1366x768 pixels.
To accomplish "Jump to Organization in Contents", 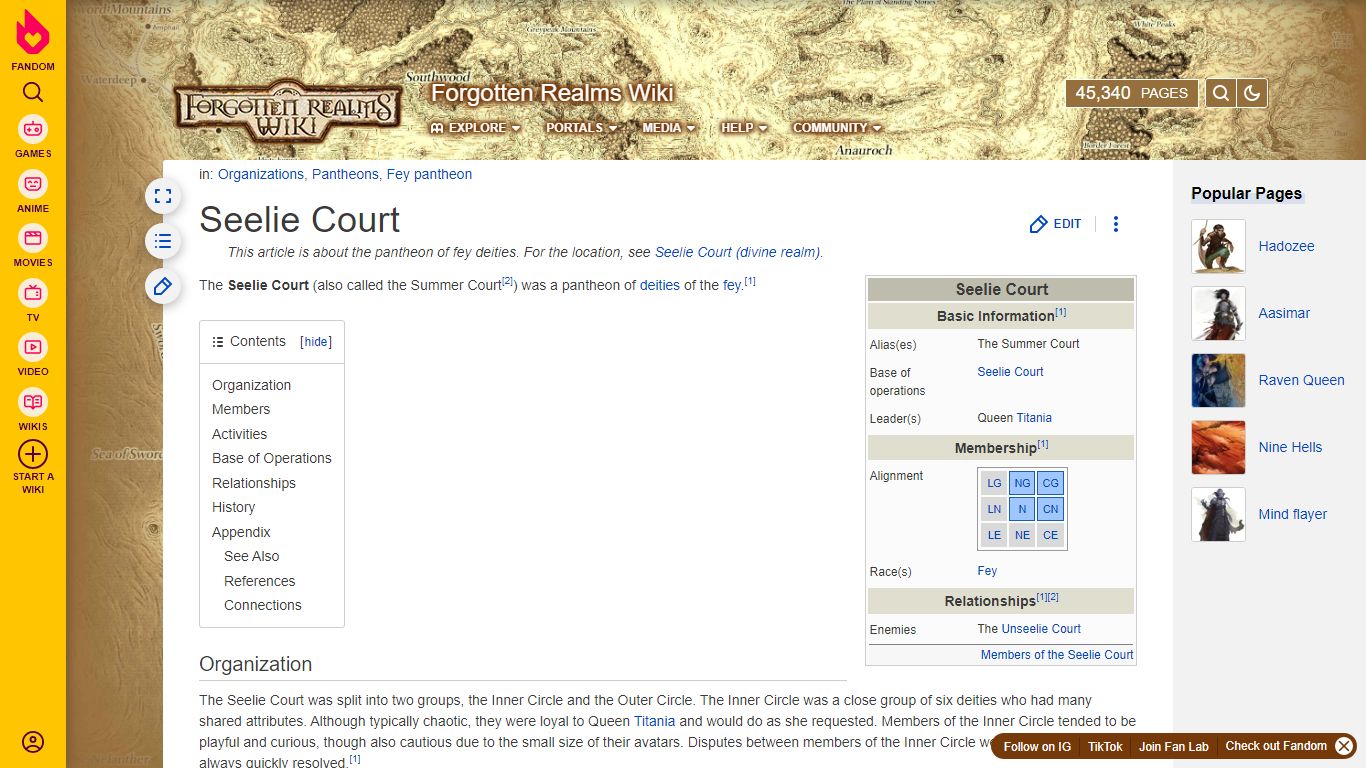I will tap(251, 385).
